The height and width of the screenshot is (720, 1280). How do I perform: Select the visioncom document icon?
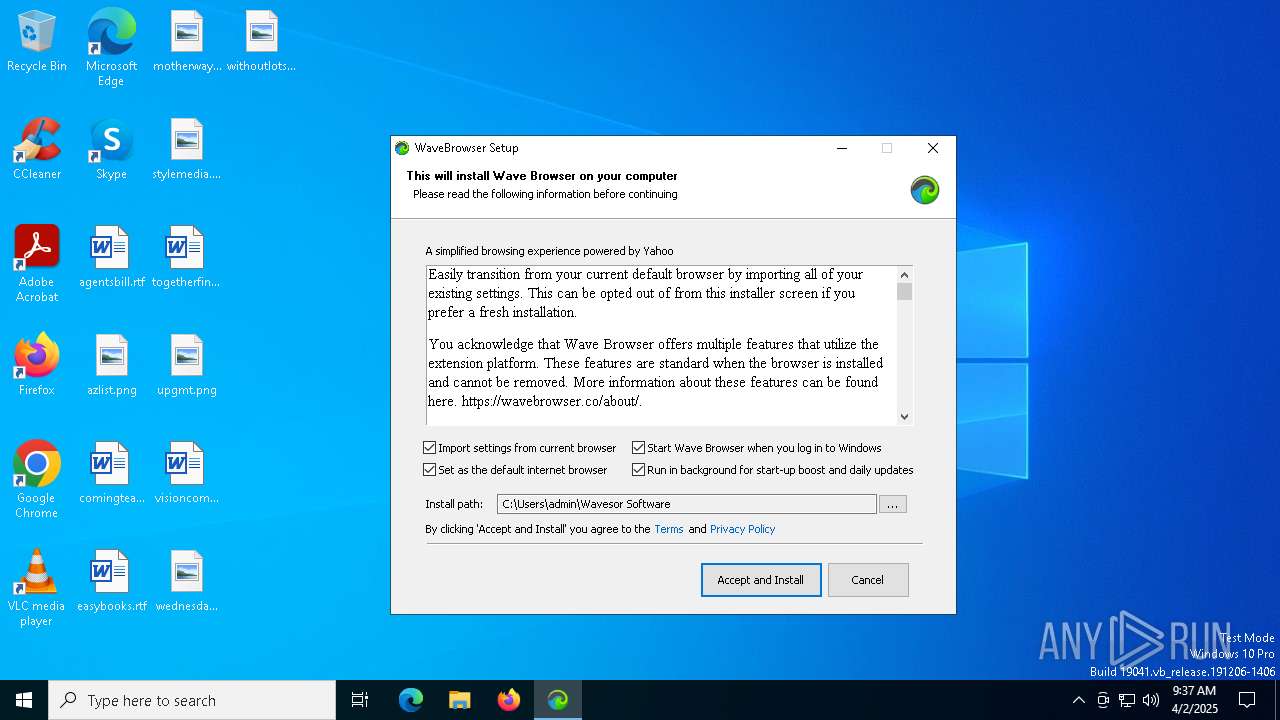(x=186, y=474)
